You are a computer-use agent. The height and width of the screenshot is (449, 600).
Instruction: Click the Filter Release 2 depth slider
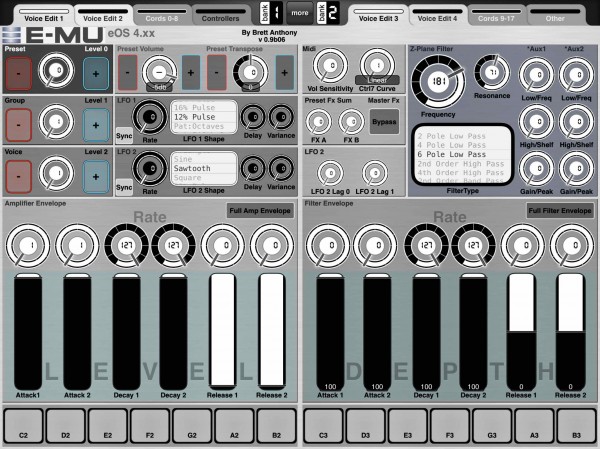(571, 331)
